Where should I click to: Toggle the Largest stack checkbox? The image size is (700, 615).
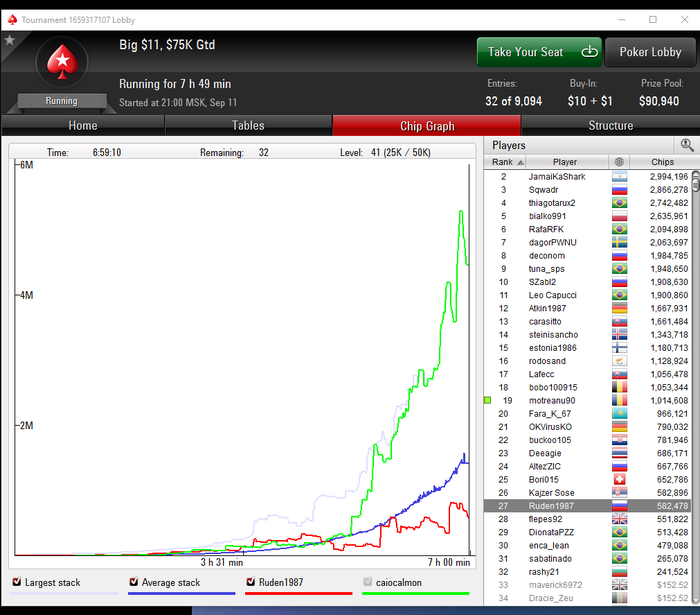coord(17,582)
